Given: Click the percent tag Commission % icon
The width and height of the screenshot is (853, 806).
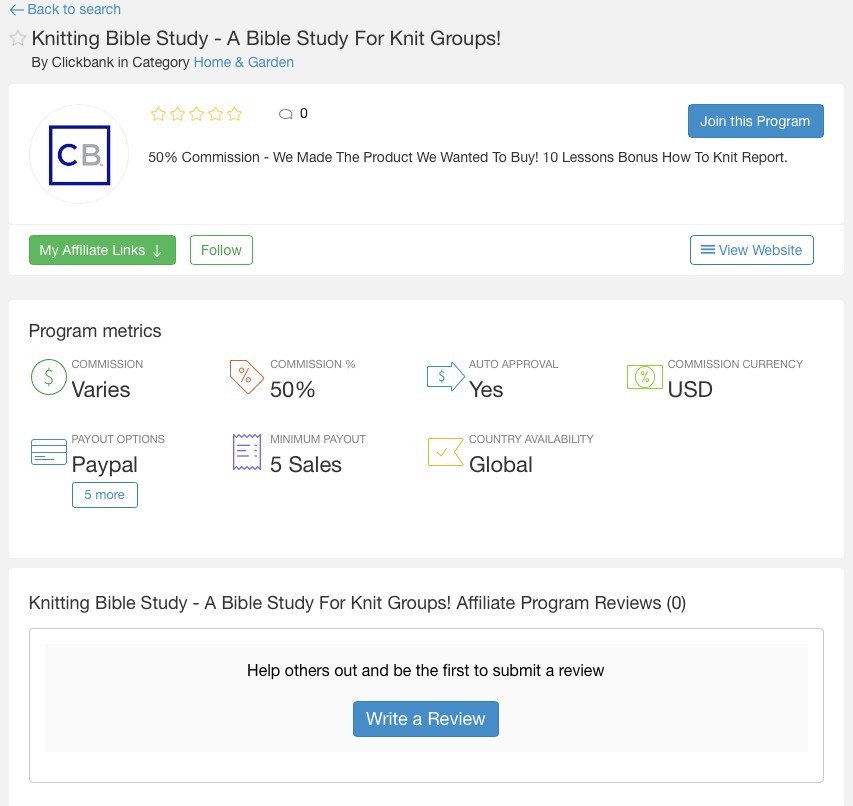Looking at the screenshot, I should (x=246, y=376).
